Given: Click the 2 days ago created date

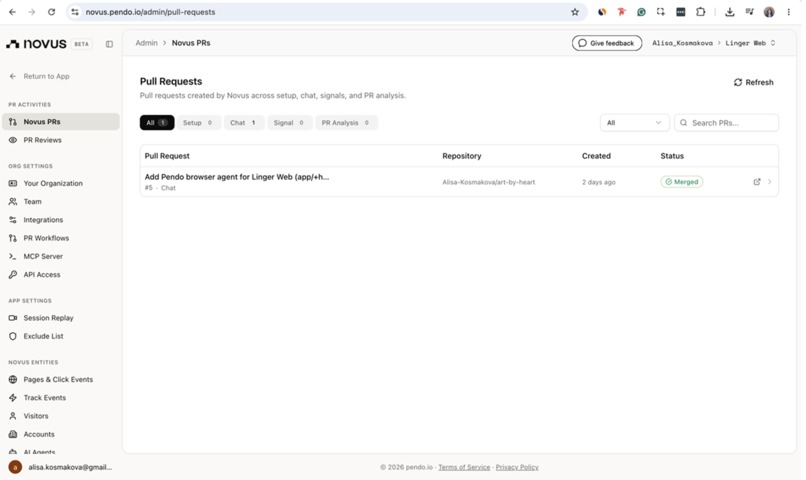Looking at the screenshot, I should [x=598, y=182].
